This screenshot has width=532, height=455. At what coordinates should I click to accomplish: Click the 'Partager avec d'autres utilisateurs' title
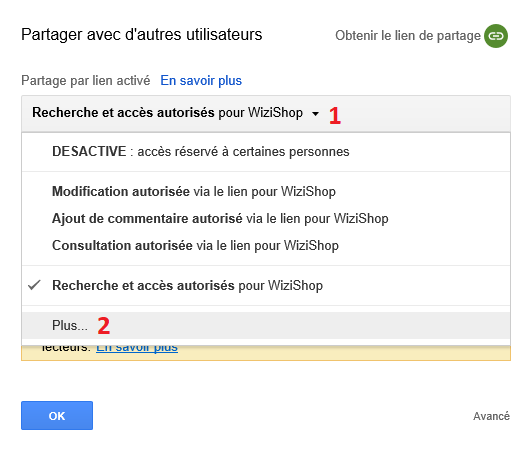tap(141, 35)
